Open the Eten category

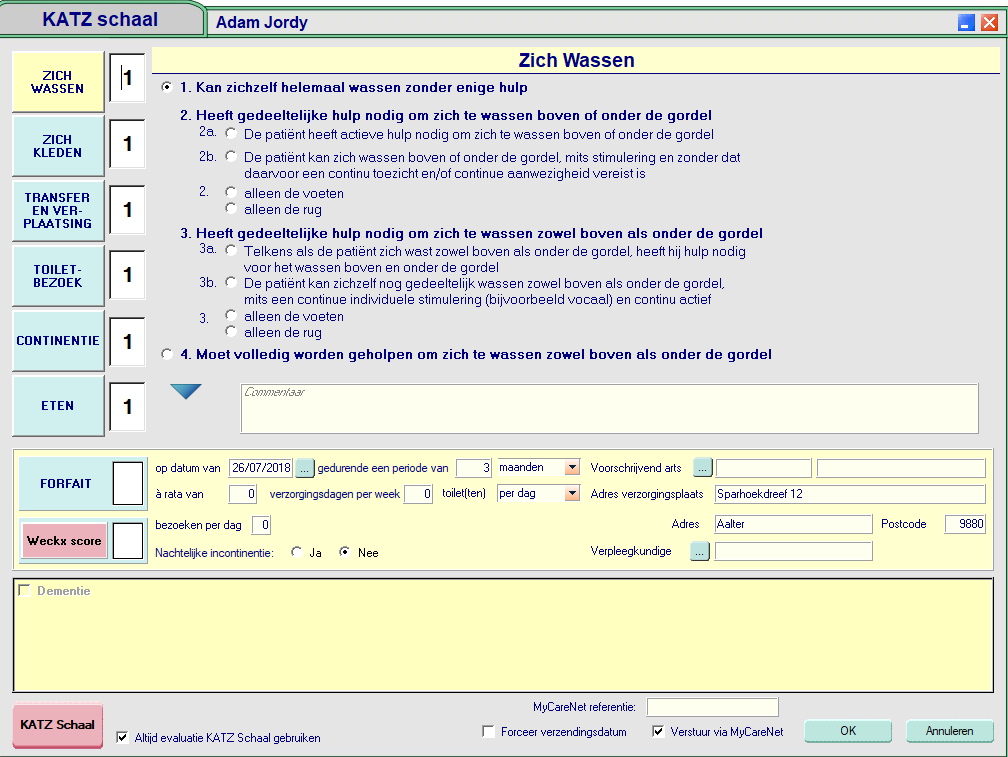[58, 406]
